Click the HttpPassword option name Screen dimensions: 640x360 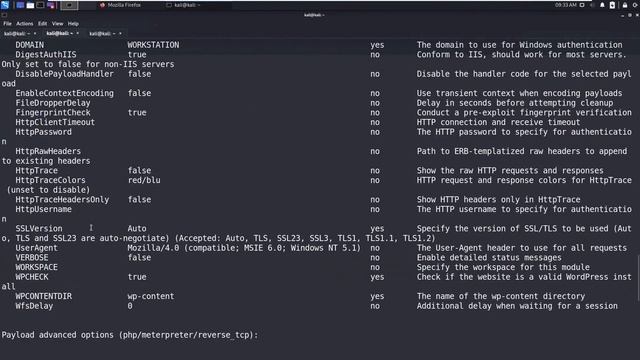(x=43, y=132)
